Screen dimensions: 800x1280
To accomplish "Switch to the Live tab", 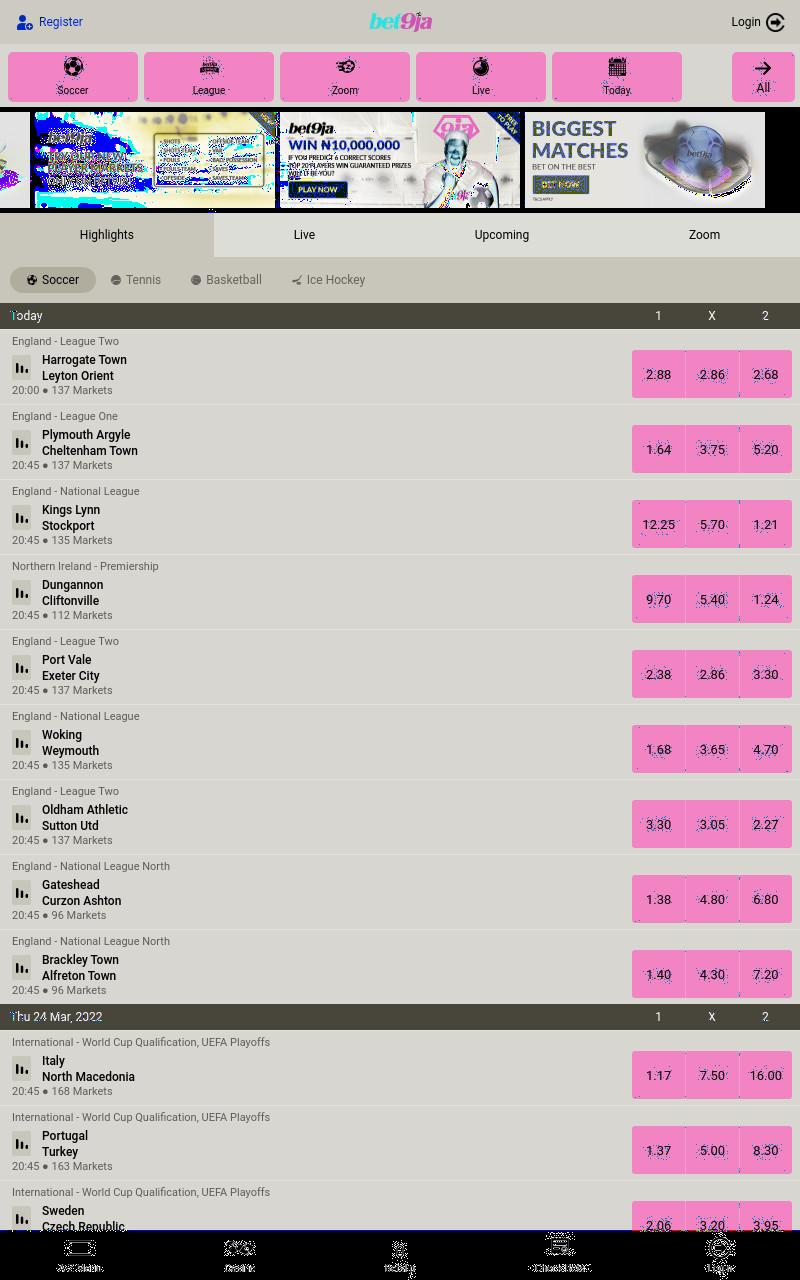I will tap(304, 235).
